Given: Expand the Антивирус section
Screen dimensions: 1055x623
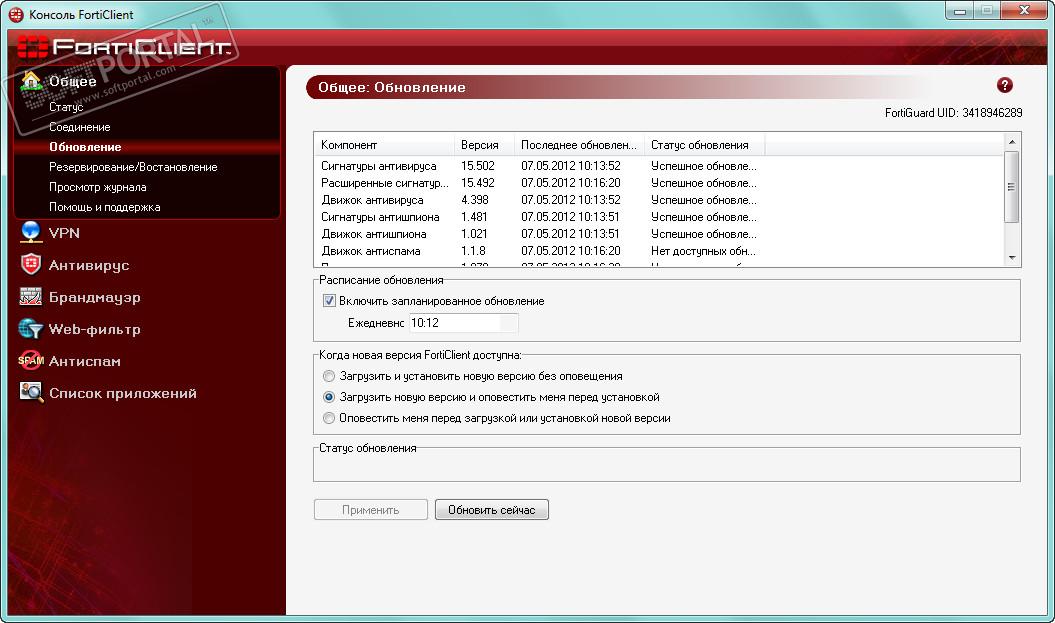Looking at the screenshot, I should coord(89,265).
